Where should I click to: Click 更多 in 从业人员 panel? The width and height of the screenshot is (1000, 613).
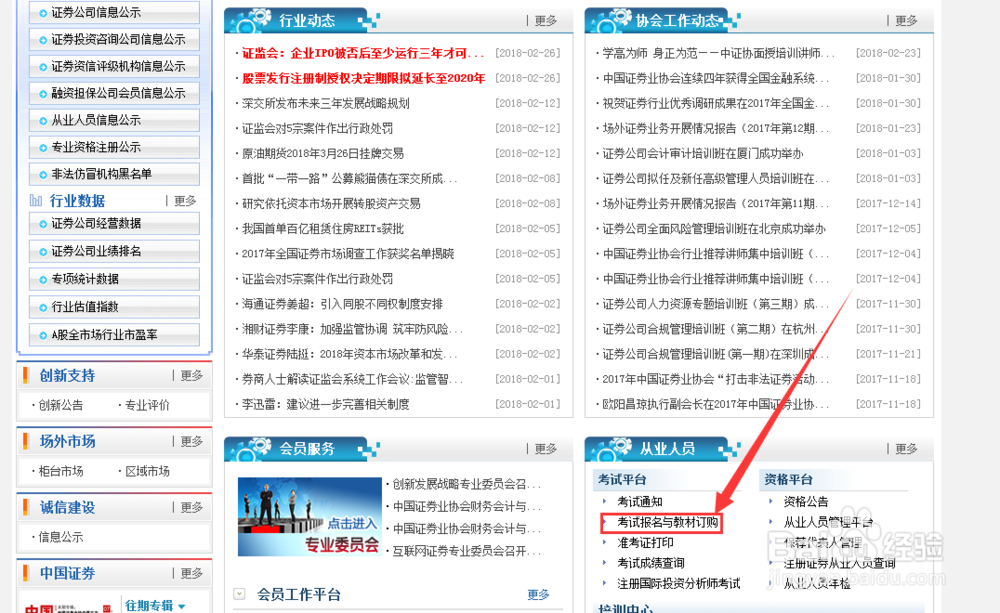click(x=906, y=449)
